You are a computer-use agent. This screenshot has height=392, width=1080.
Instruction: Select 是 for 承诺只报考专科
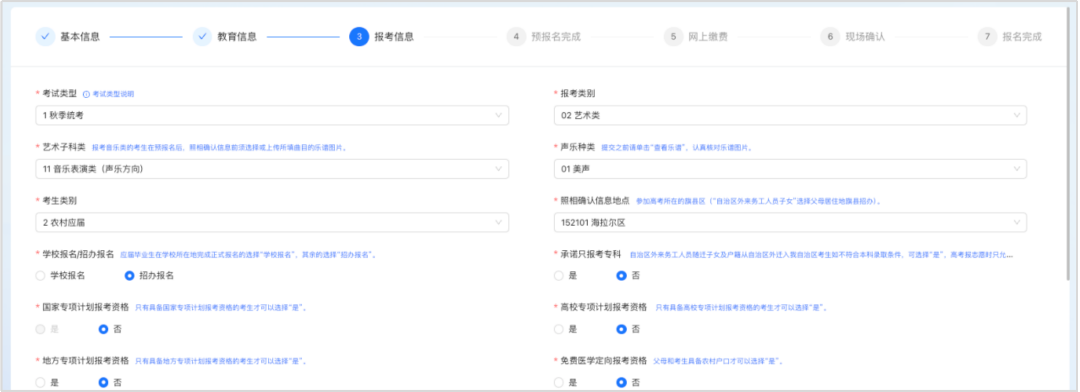[559, 276]
